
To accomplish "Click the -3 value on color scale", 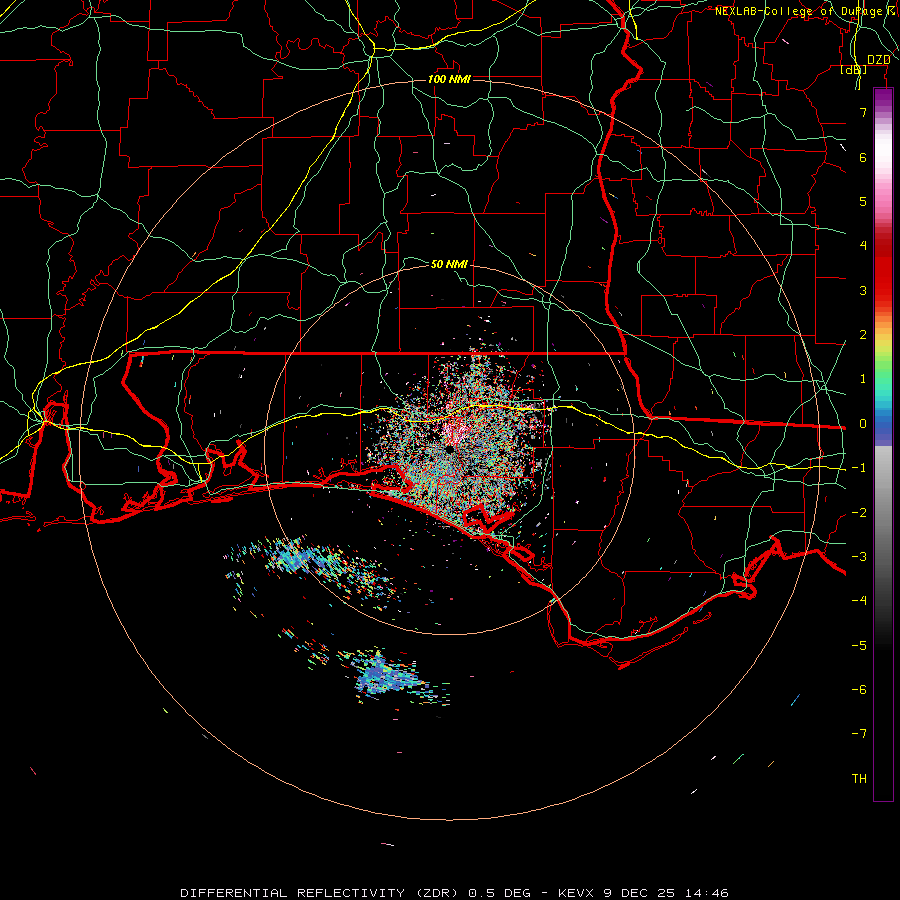I will point(860,557).
